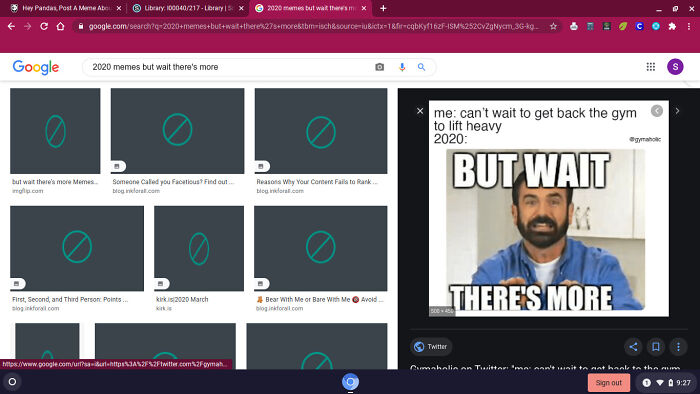Save previewed image to collection
This screenshot has height=394, width=700.
(656, 347)
